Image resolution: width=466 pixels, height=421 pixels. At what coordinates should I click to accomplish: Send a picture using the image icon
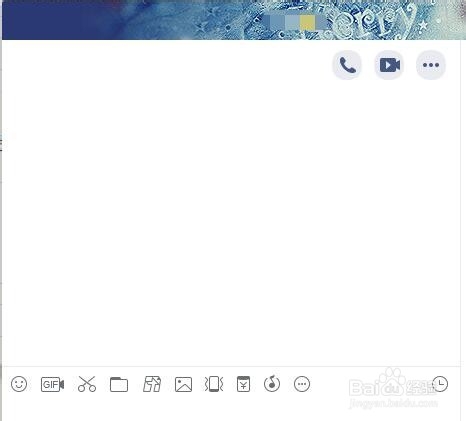[183, 384]
